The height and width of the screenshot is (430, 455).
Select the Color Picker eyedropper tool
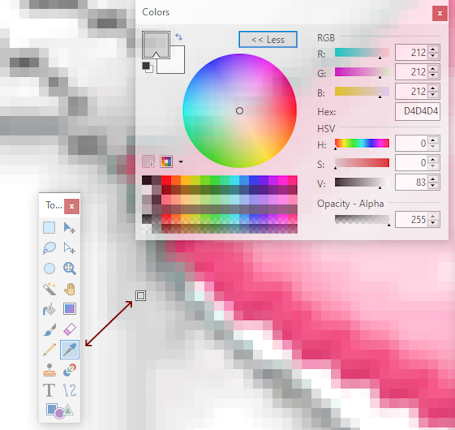(x=70, y=350)
